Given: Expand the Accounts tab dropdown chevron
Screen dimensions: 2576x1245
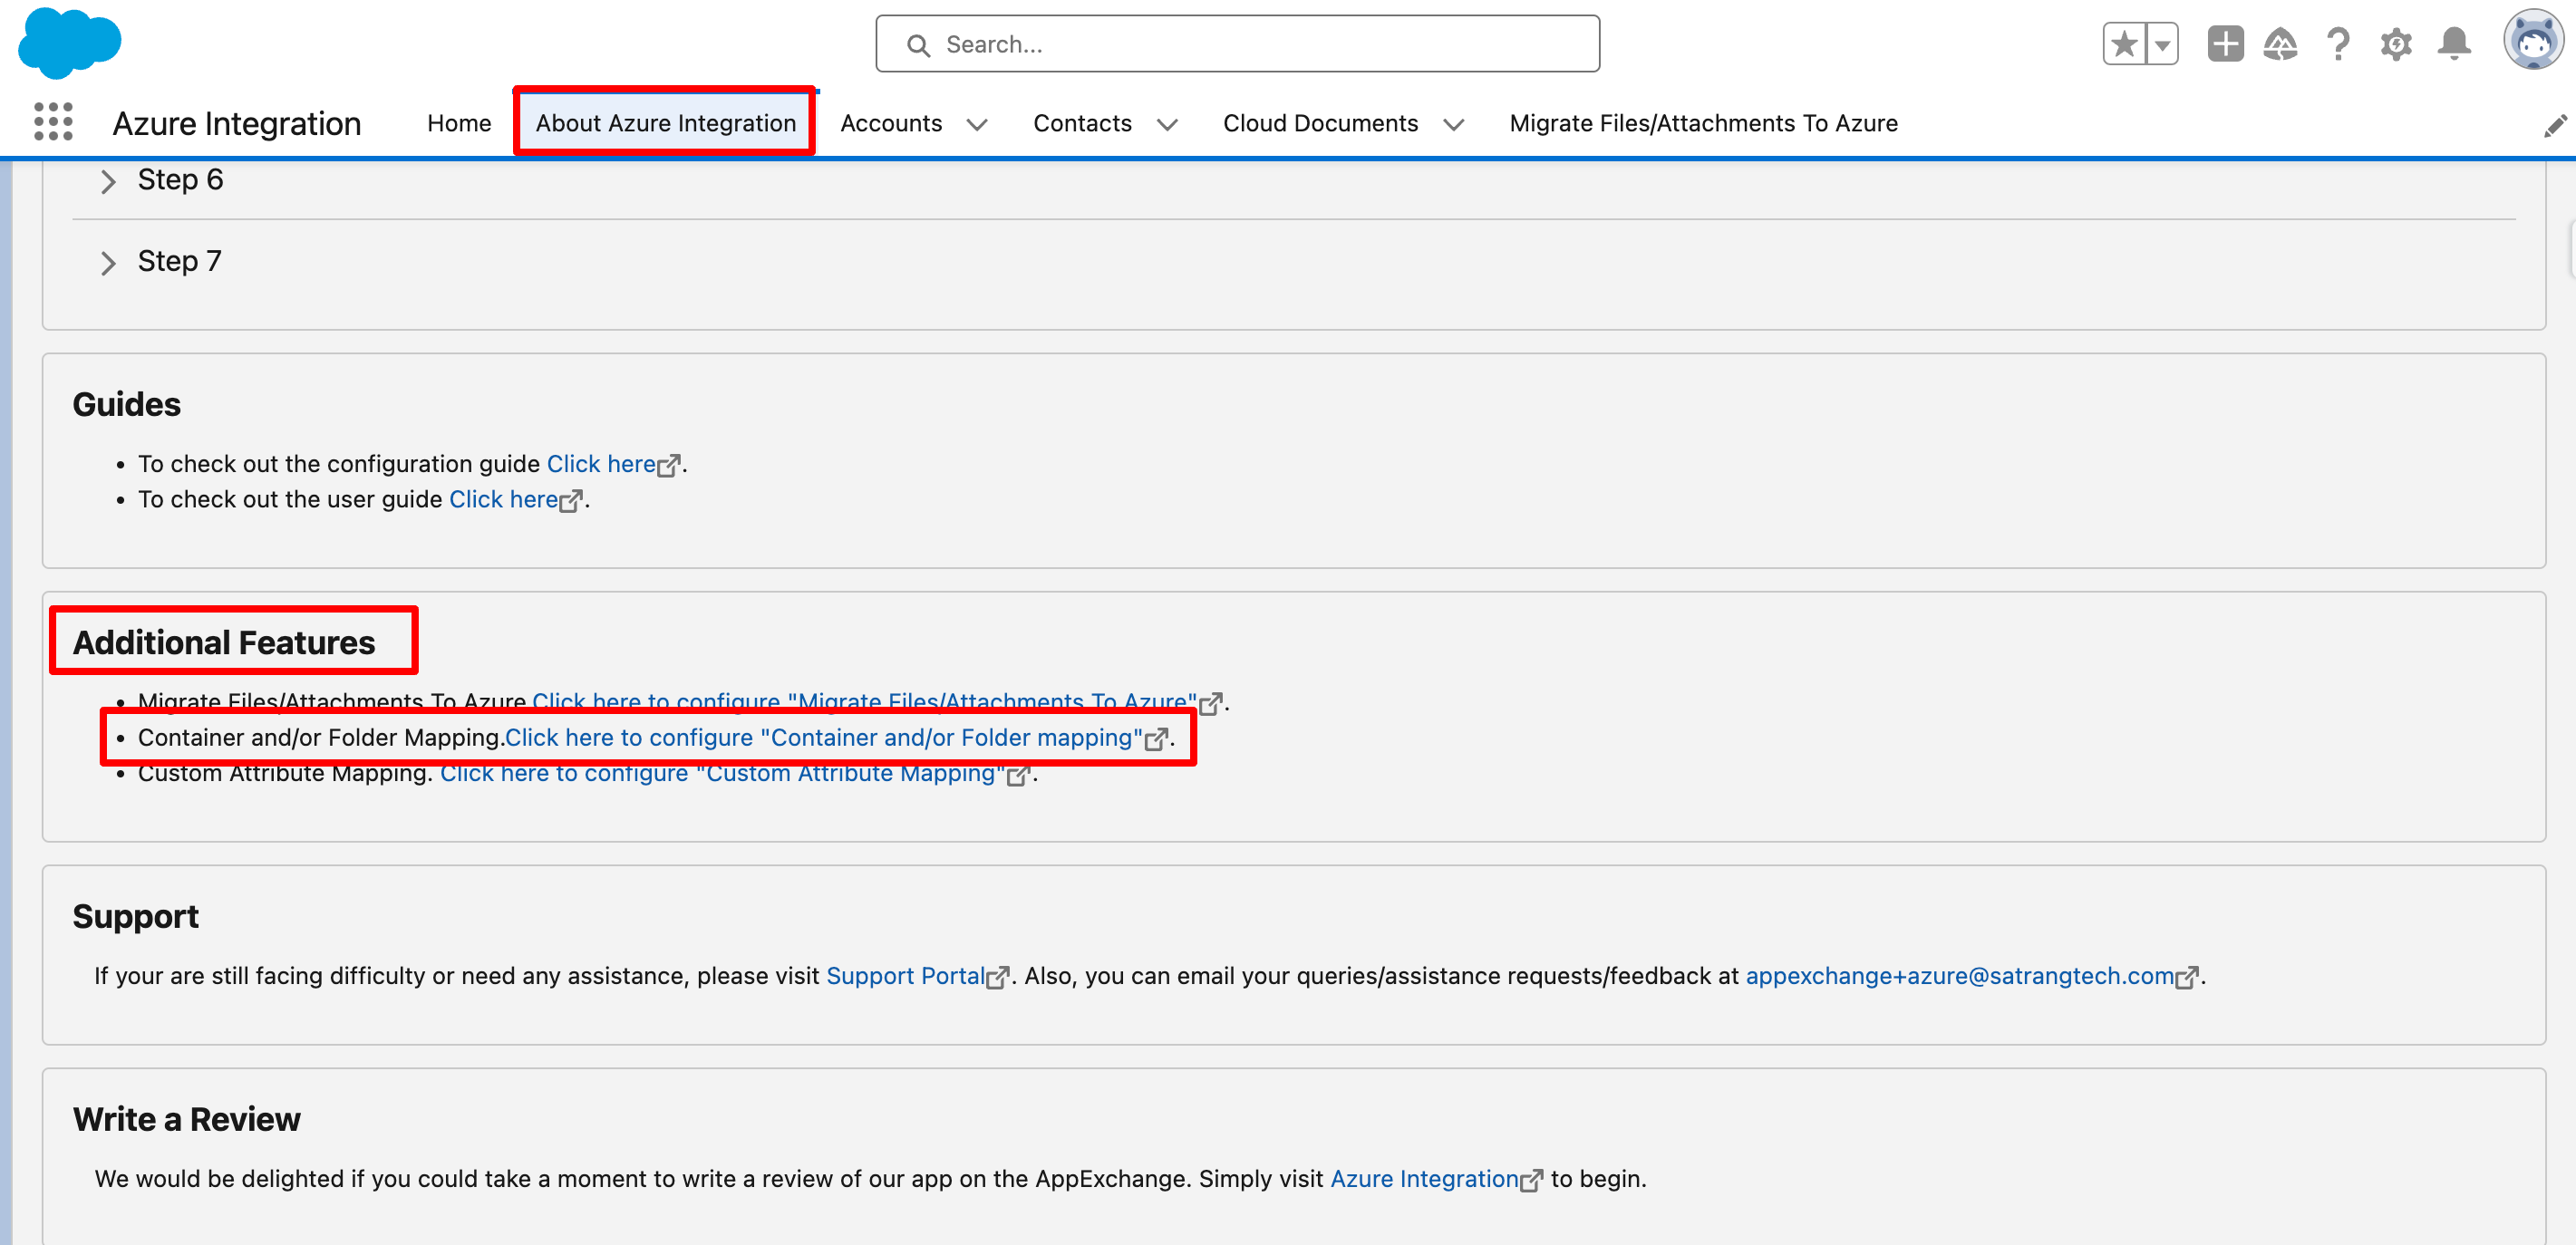Looking at the screenshot, I should coord(977,124).
